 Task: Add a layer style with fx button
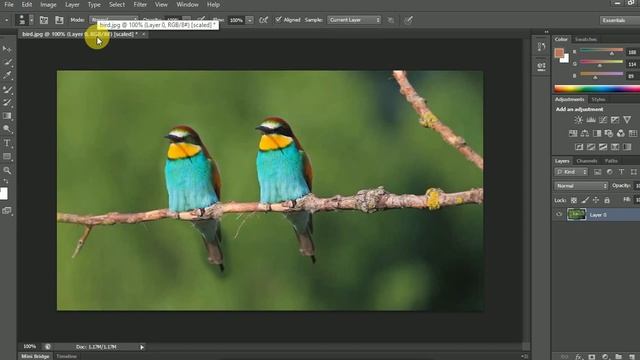click(x=578, y=356)
